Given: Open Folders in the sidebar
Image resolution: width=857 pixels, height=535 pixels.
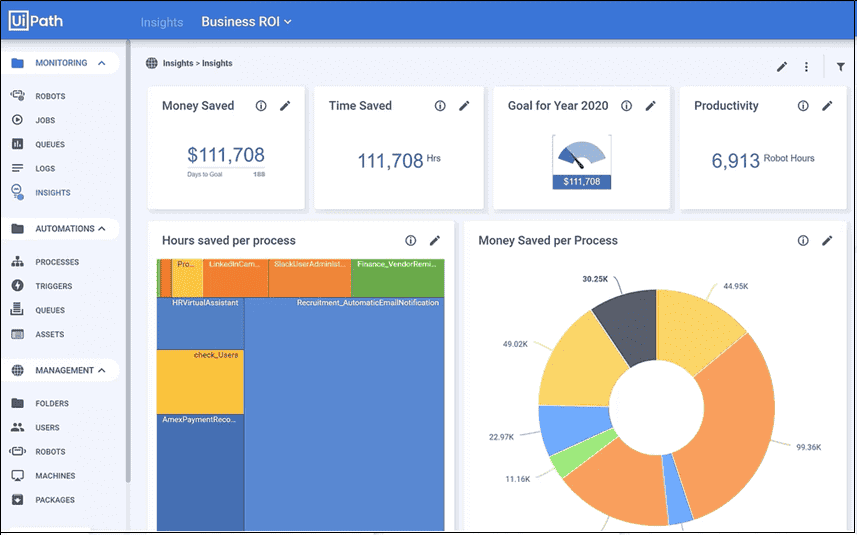Looking at the screenshot, I should [x=52, y=403].
